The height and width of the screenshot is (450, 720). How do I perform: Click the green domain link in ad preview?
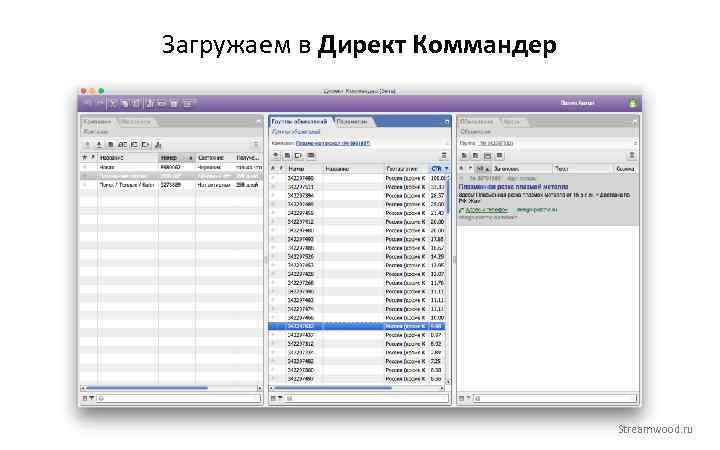537,210
